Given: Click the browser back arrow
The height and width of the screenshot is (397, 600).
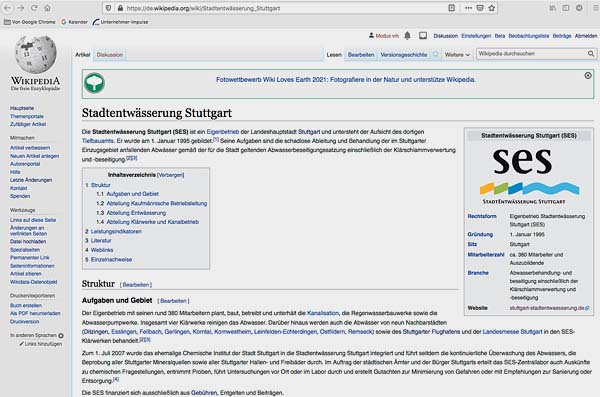Looking at the screenshot, I should tap(8, 8).
